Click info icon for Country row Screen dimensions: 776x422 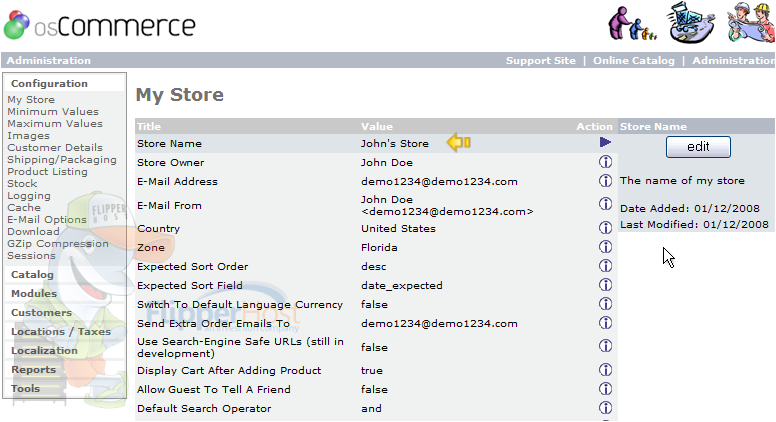[x=605, y=228]
